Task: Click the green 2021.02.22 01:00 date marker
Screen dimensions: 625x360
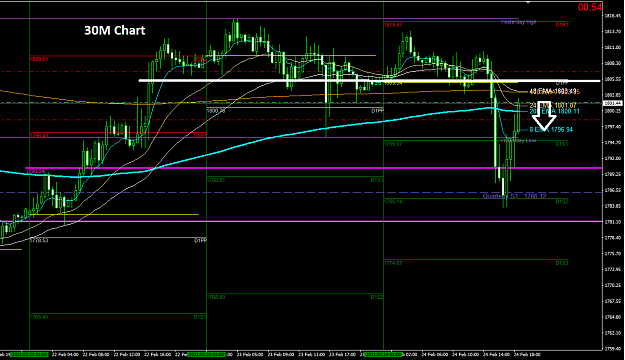Action: click(x=29, y=354)
